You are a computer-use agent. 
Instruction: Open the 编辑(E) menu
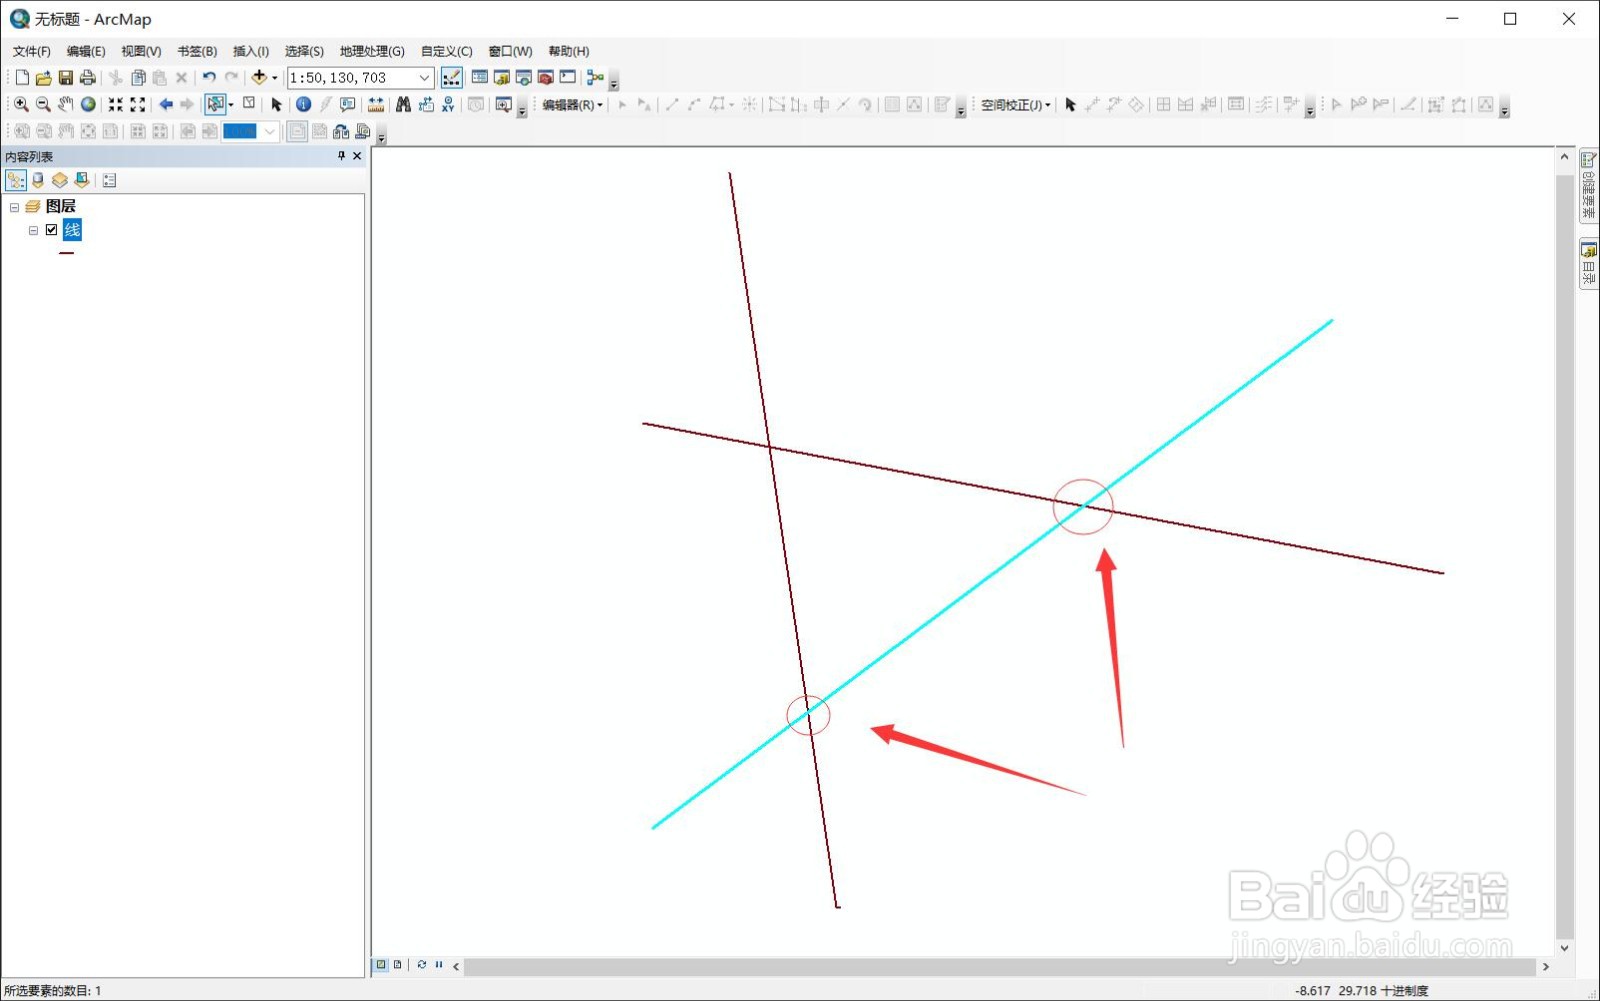tap(86, 51)
